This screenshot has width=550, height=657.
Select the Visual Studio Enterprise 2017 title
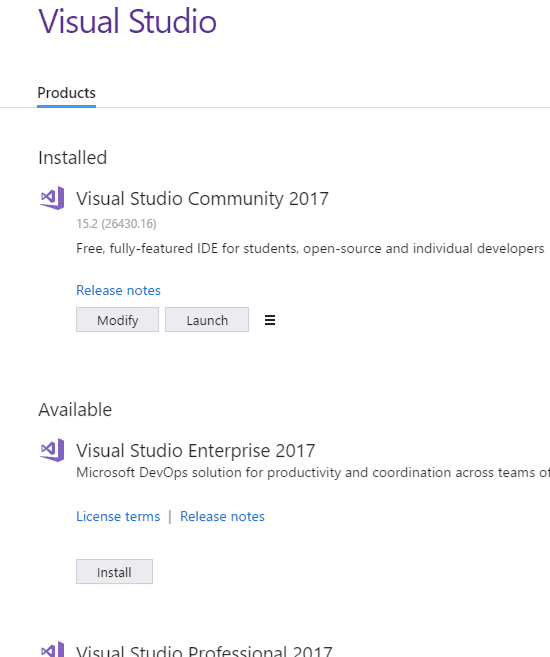[x=196, y=451]
